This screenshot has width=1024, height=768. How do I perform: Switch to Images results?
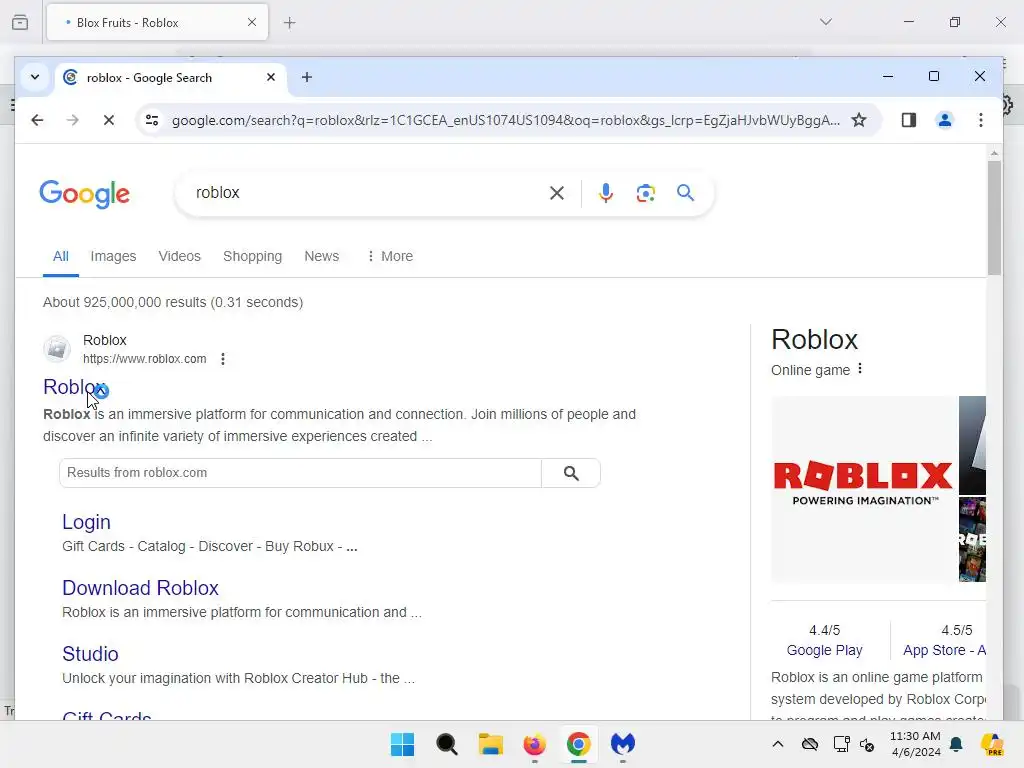pos(114,256)
